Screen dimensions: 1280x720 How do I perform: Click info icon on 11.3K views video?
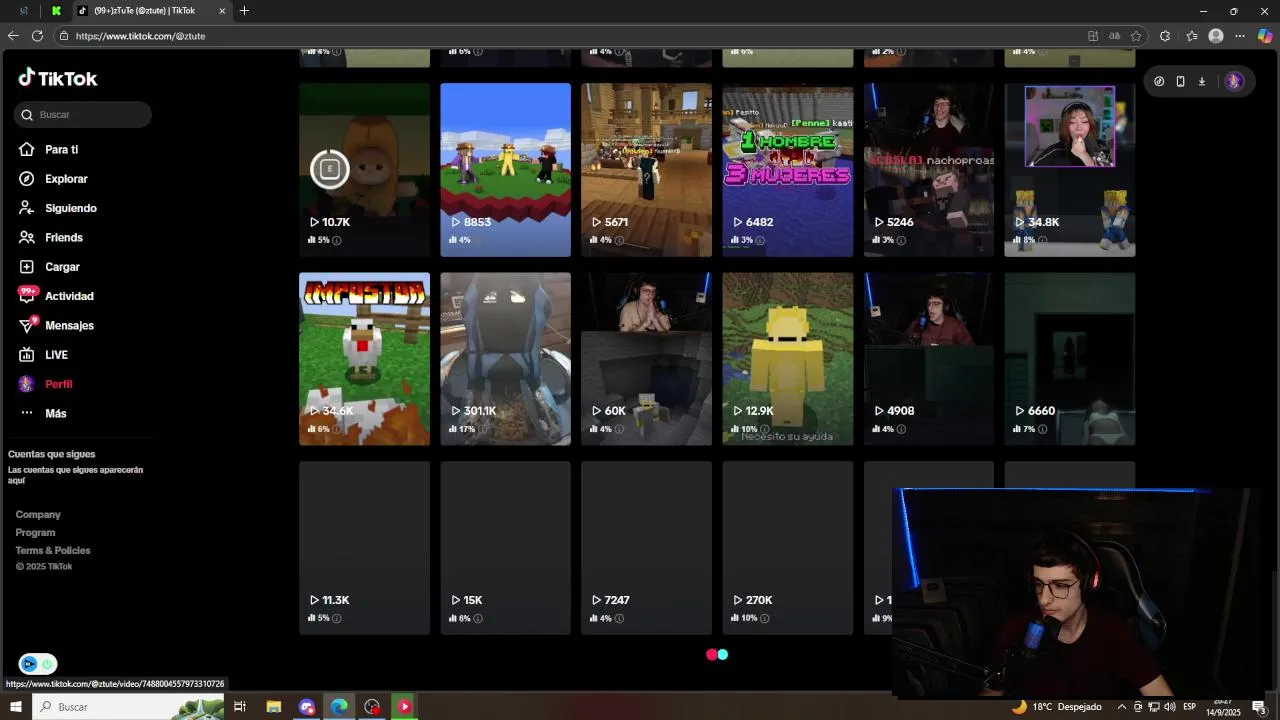pyautogui.click(x=336, y=618)
